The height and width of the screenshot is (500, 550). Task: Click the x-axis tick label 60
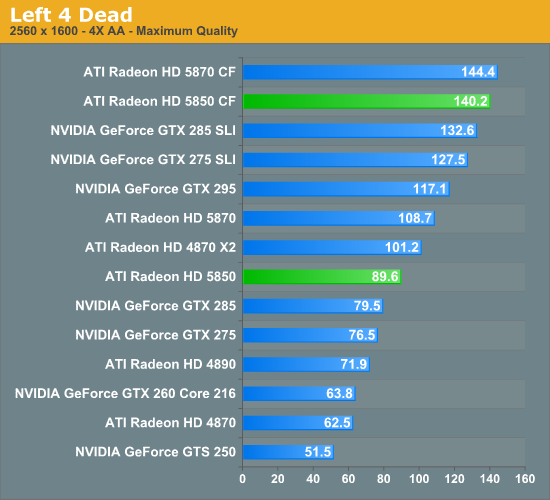[x=348, y=479]
